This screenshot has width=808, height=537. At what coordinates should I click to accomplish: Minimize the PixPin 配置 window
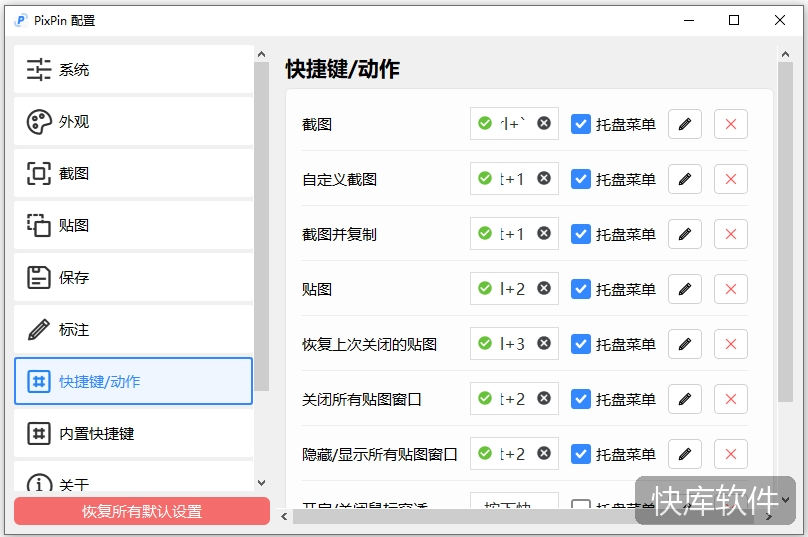[689, 20]
